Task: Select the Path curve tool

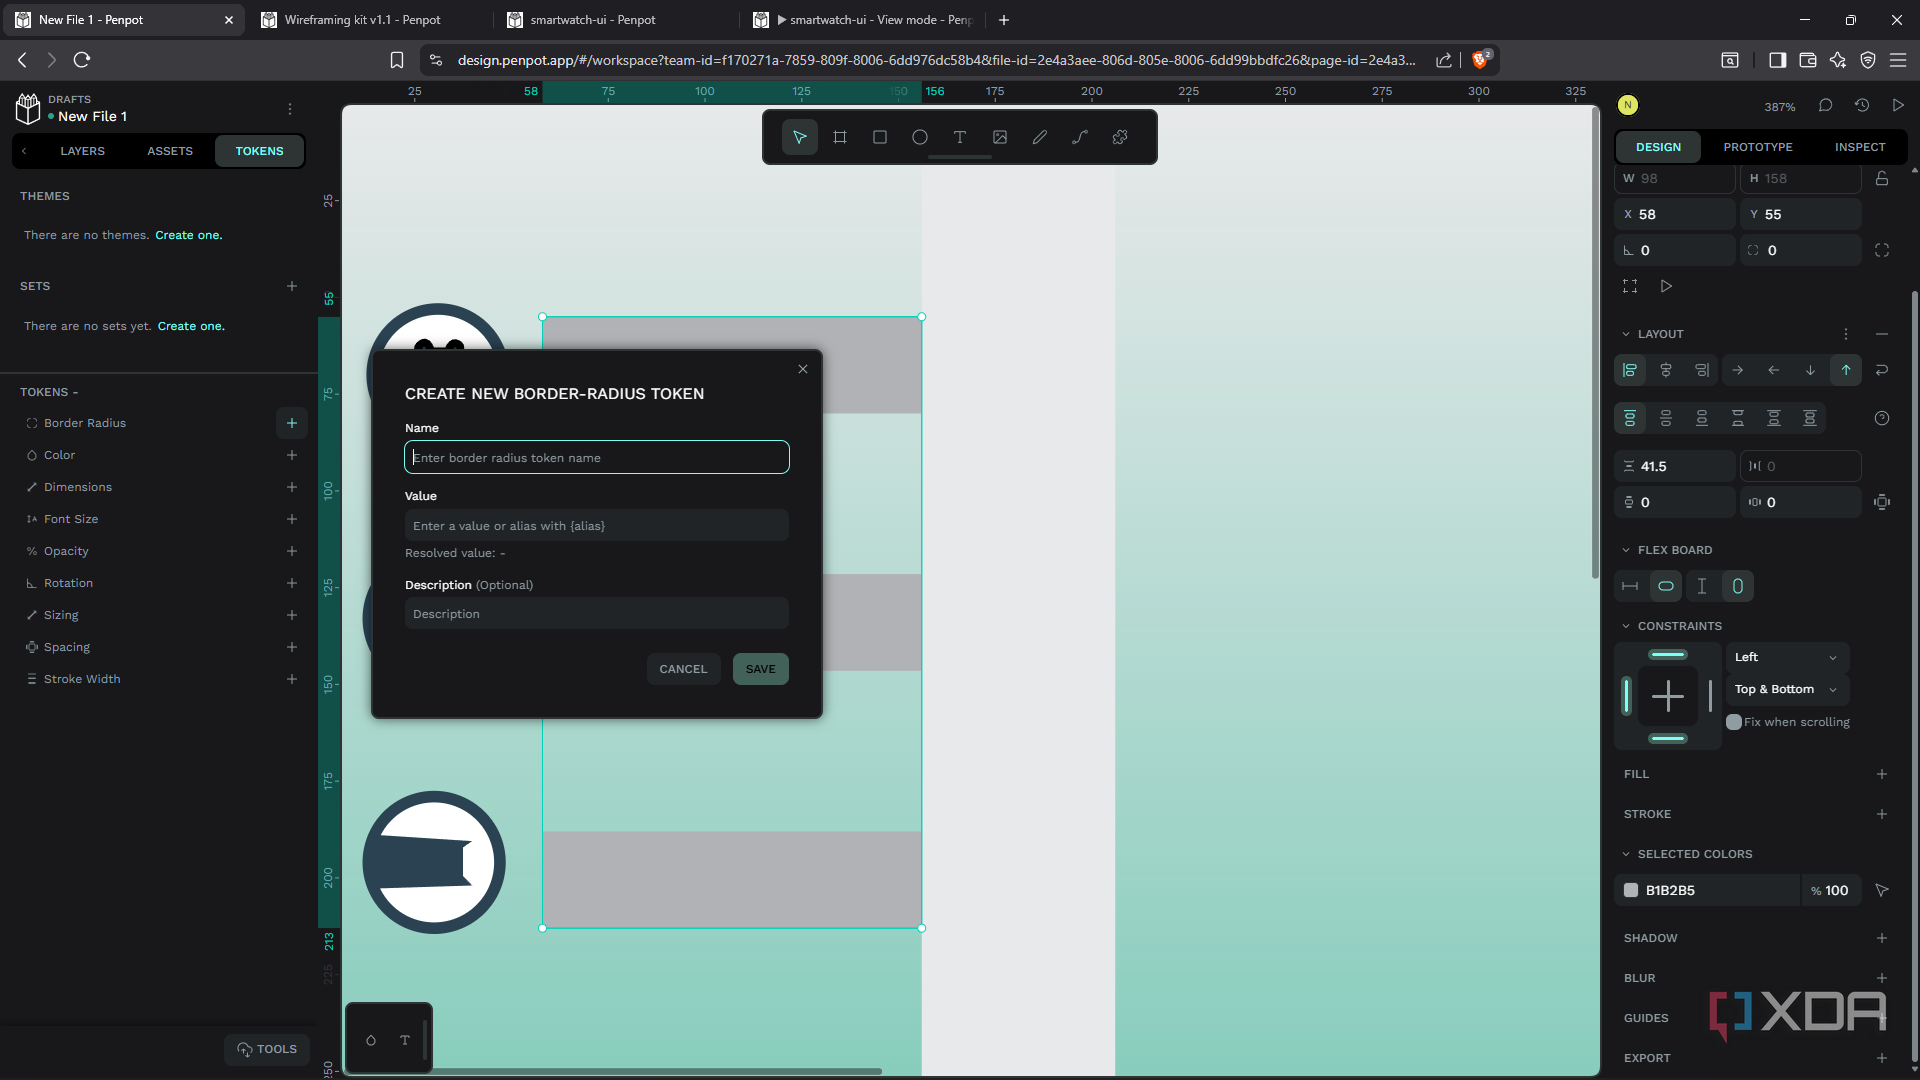Action: pyautogui.click(x=1080, y=137)
